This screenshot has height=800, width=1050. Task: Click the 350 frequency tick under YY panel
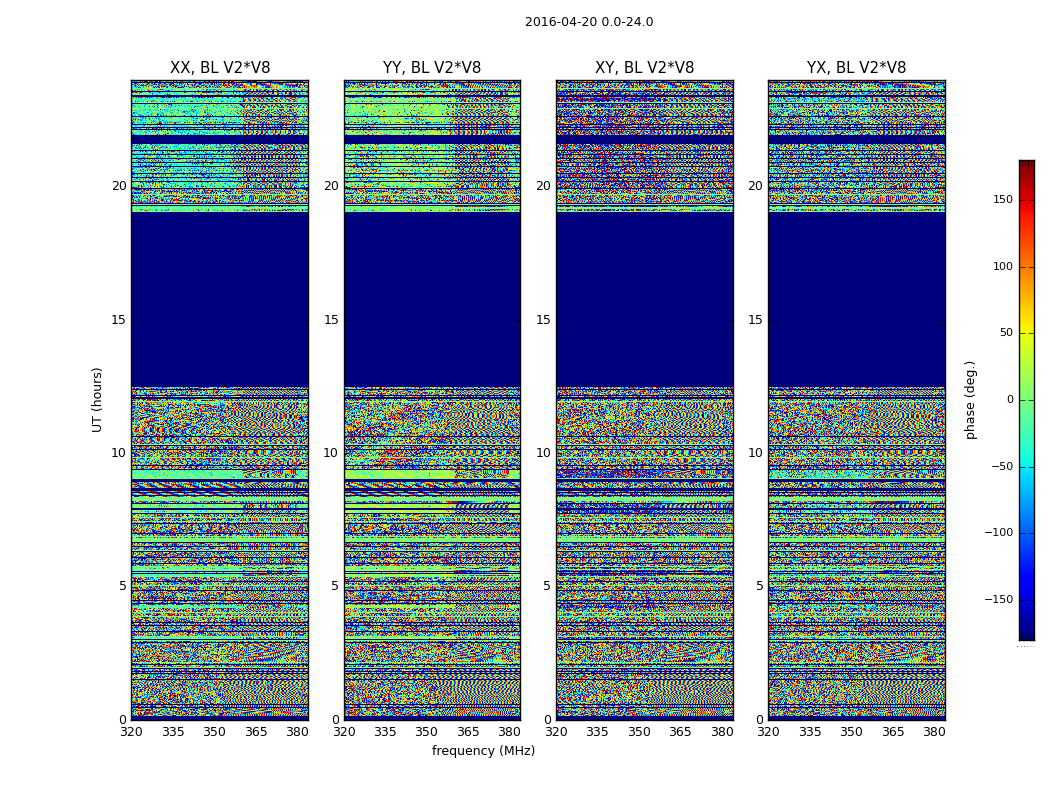click(427, 732)
